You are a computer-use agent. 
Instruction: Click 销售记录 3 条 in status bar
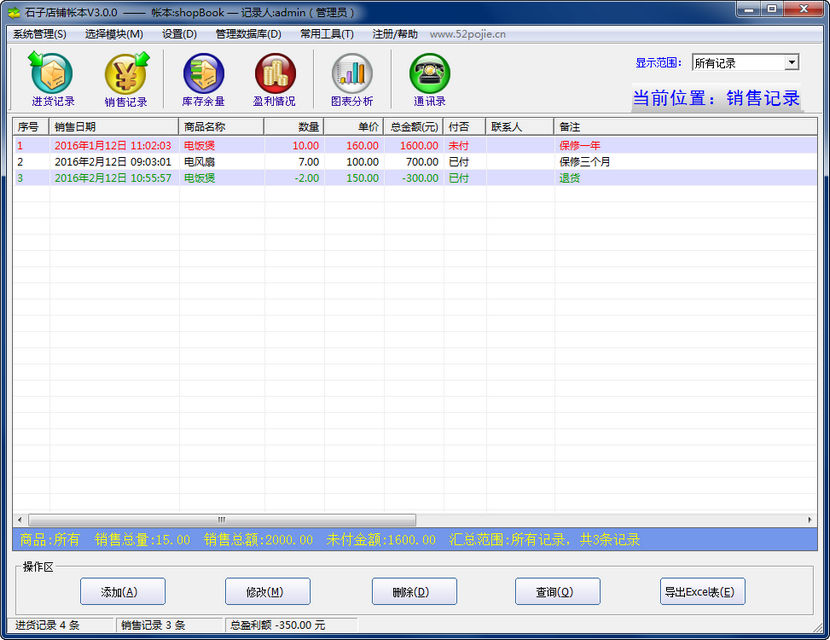tap(153, 625)
